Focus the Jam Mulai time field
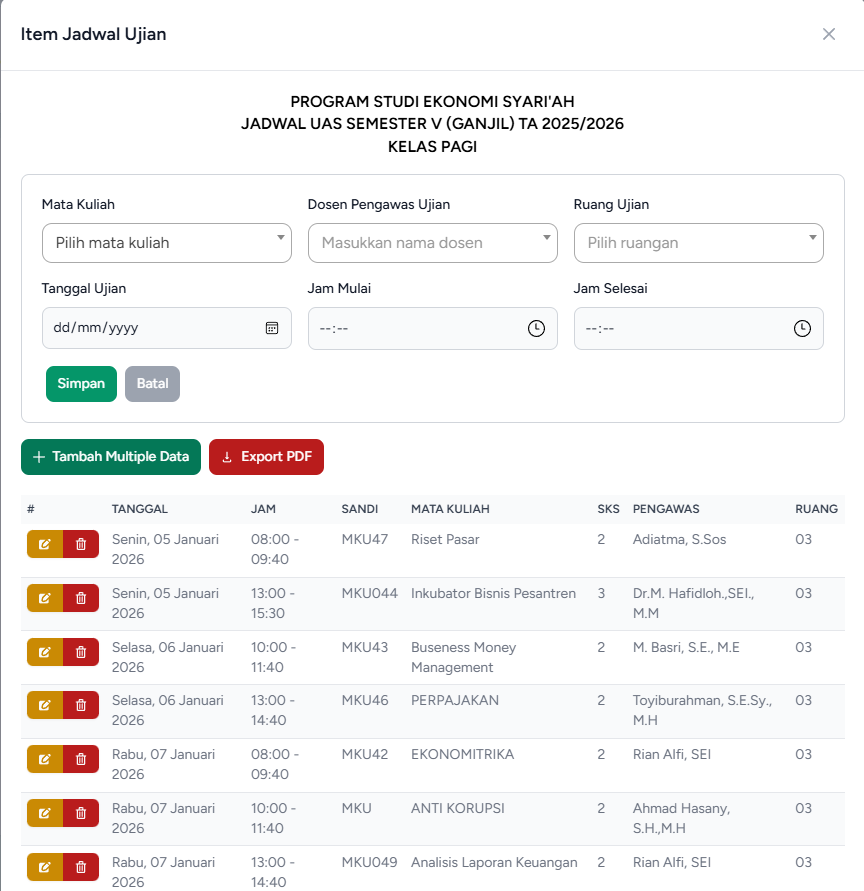 coord(433,328)
